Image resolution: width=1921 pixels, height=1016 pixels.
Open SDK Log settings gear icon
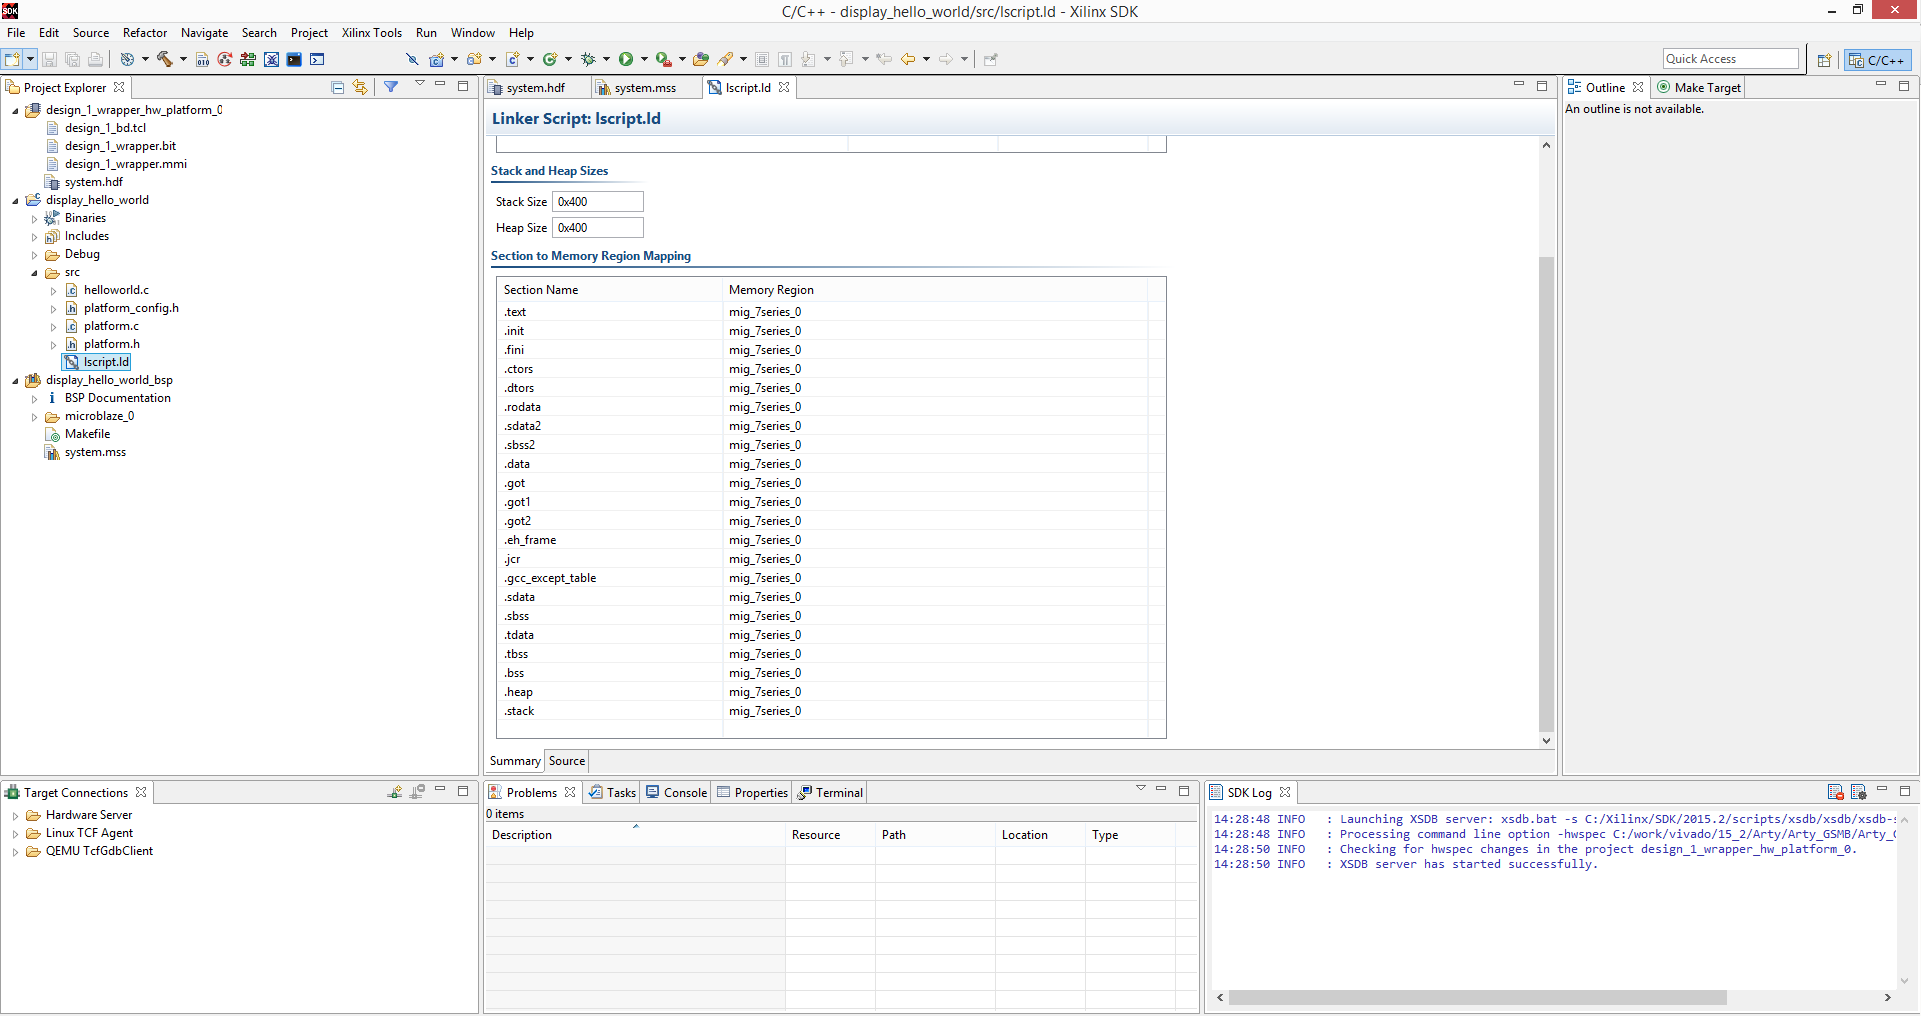pos(1858,792)
